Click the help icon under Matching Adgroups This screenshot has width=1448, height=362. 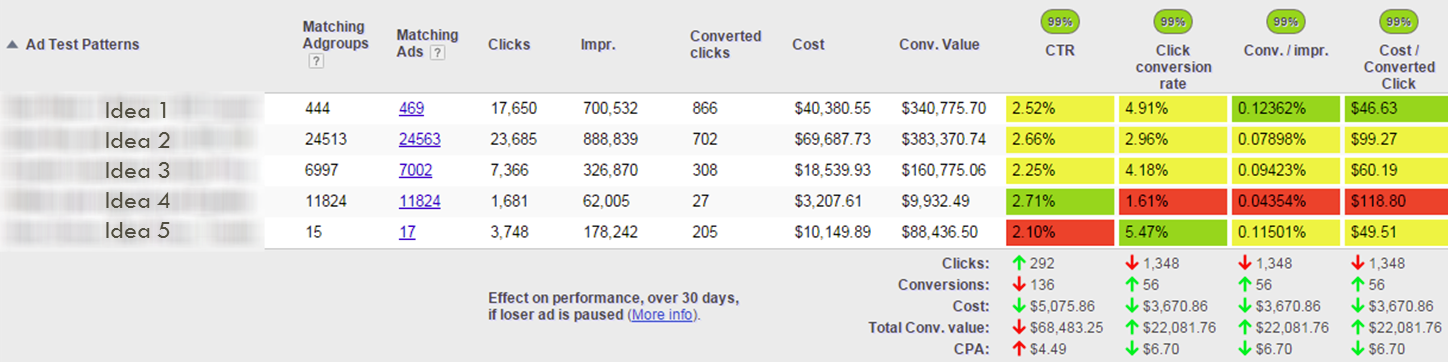pos(316,61)
